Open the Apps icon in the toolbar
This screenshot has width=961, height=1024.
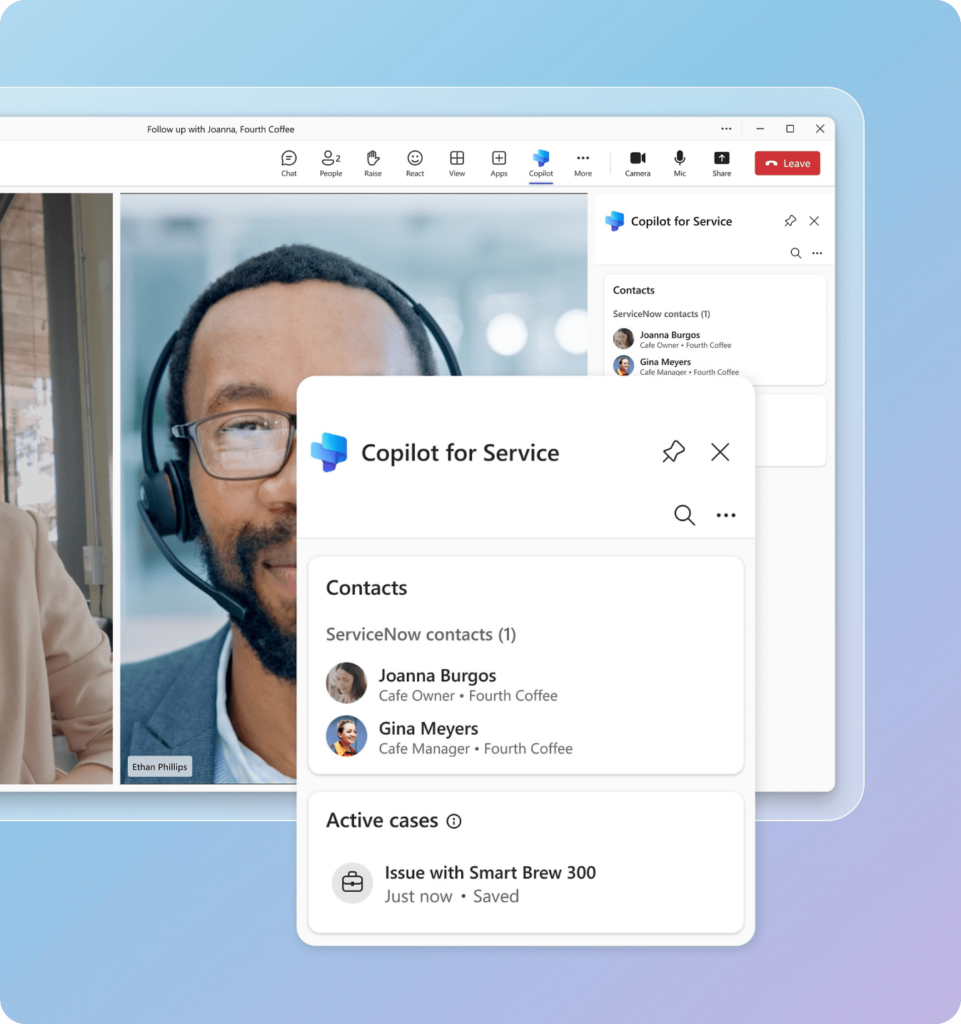click(498, 162)
